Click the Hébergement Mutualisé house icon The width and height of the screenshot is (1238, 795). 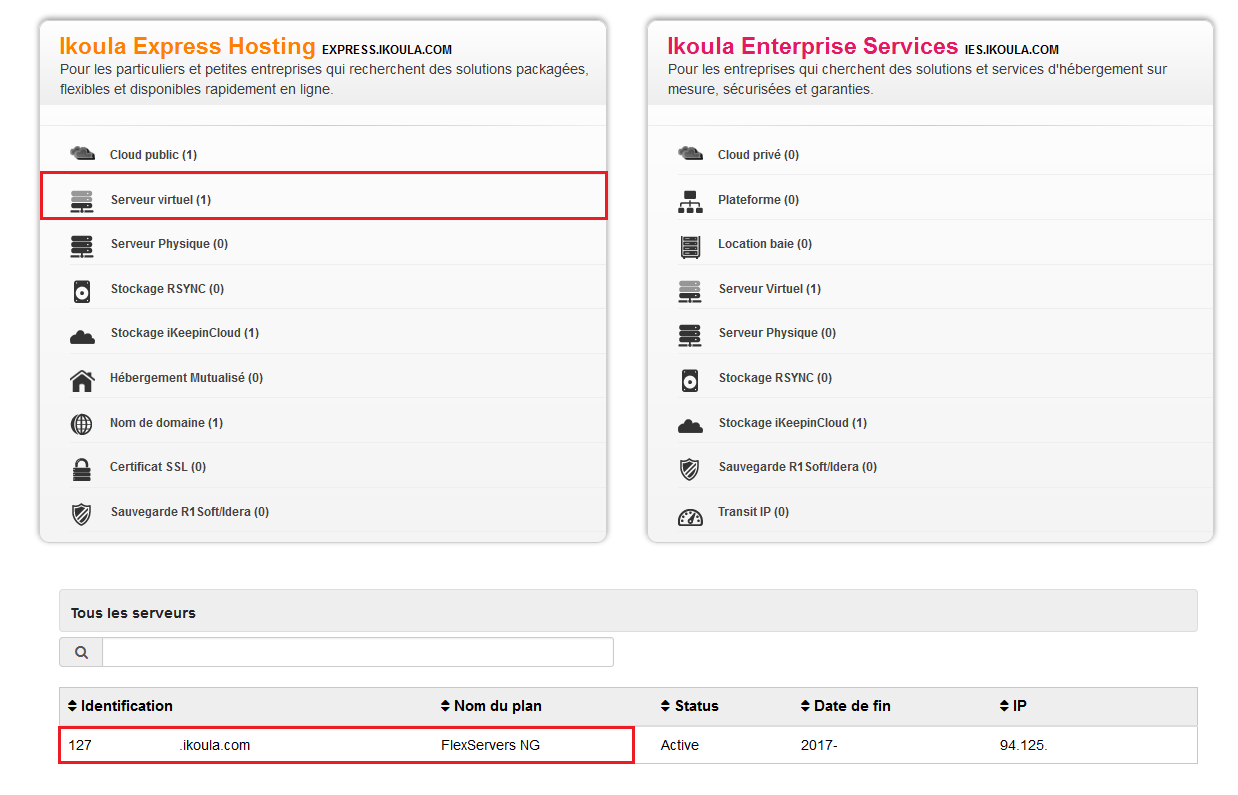[x=82, y=379]
